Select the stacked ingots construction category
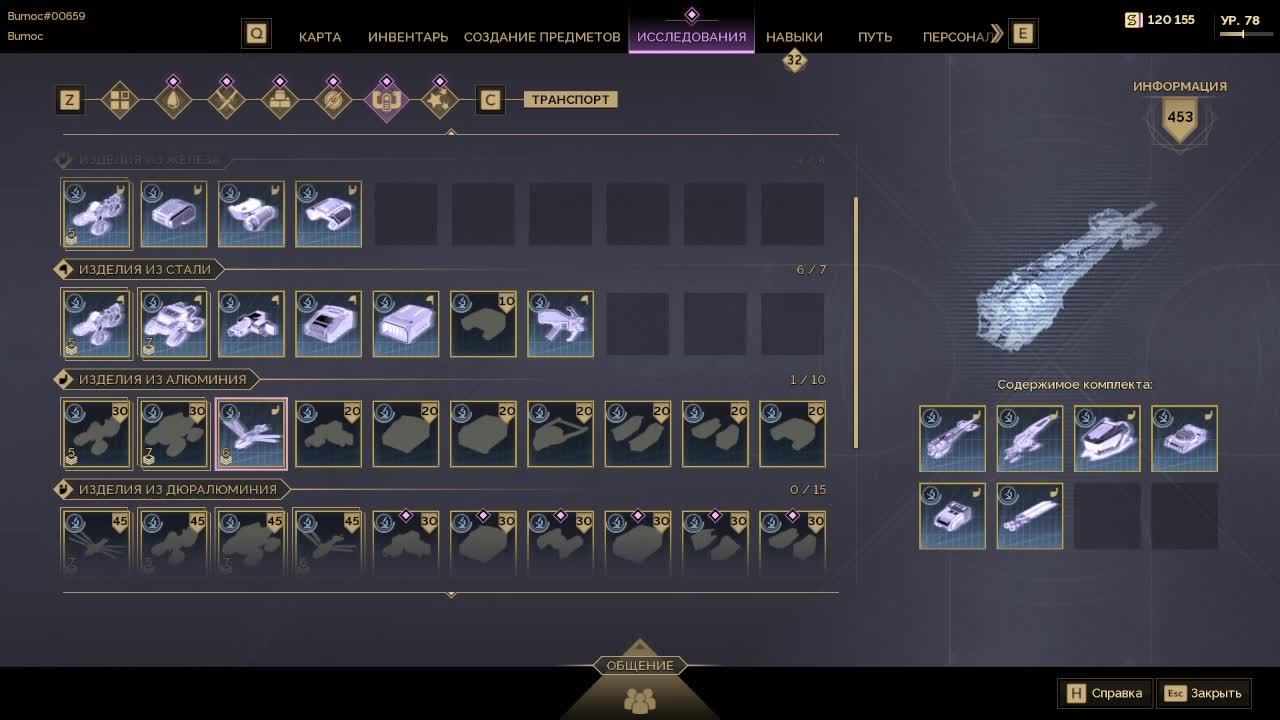This screenshot has width=1280, height=720. pos(279,100)
